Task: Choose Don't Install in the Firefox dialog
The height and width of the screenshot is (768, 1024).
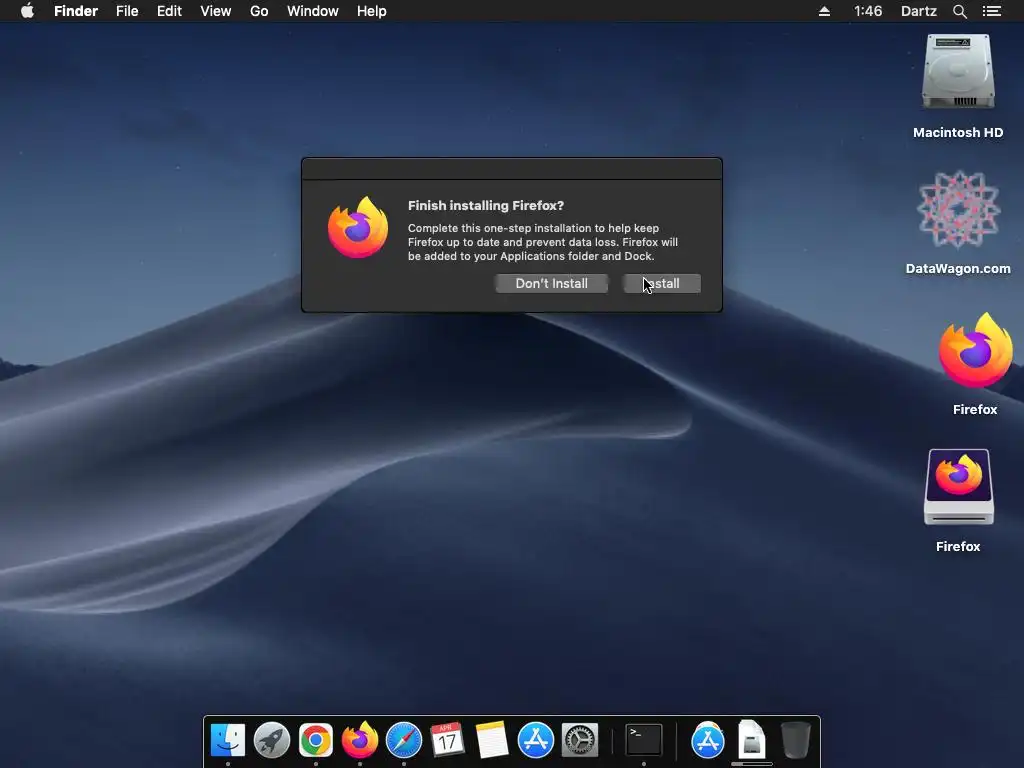Action: pos(551,283)
